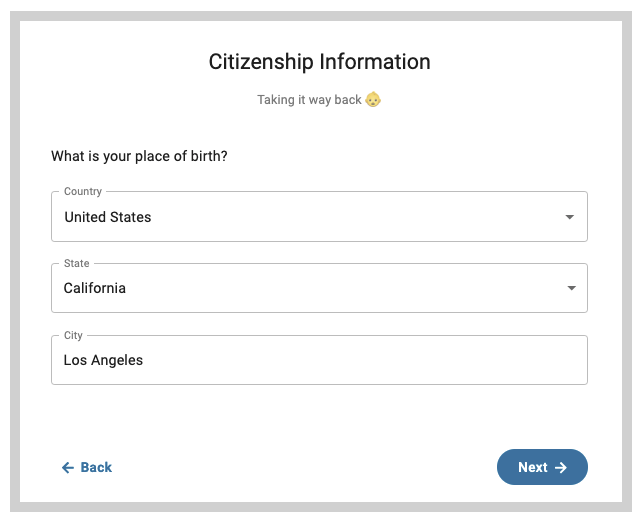Viewport: 638px width, 521px height.
Task: Go to the next step with Next
Action: pos(542,467)
